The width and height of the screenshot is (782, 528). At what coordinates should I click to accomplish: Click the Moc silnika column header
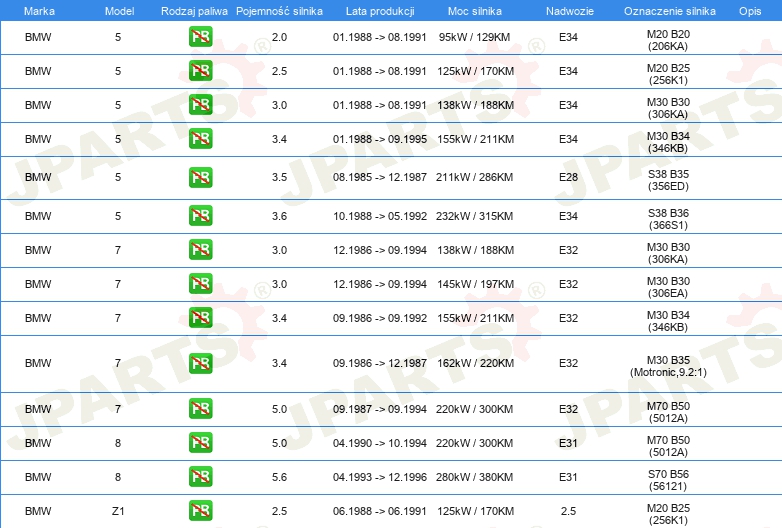click(x=475, y=11)
